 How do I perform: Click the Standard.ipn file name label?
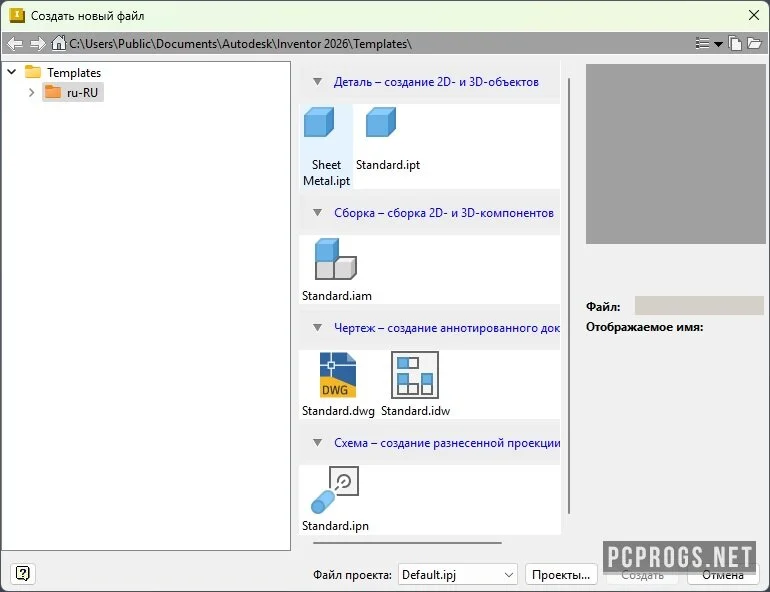coord(335,526)
